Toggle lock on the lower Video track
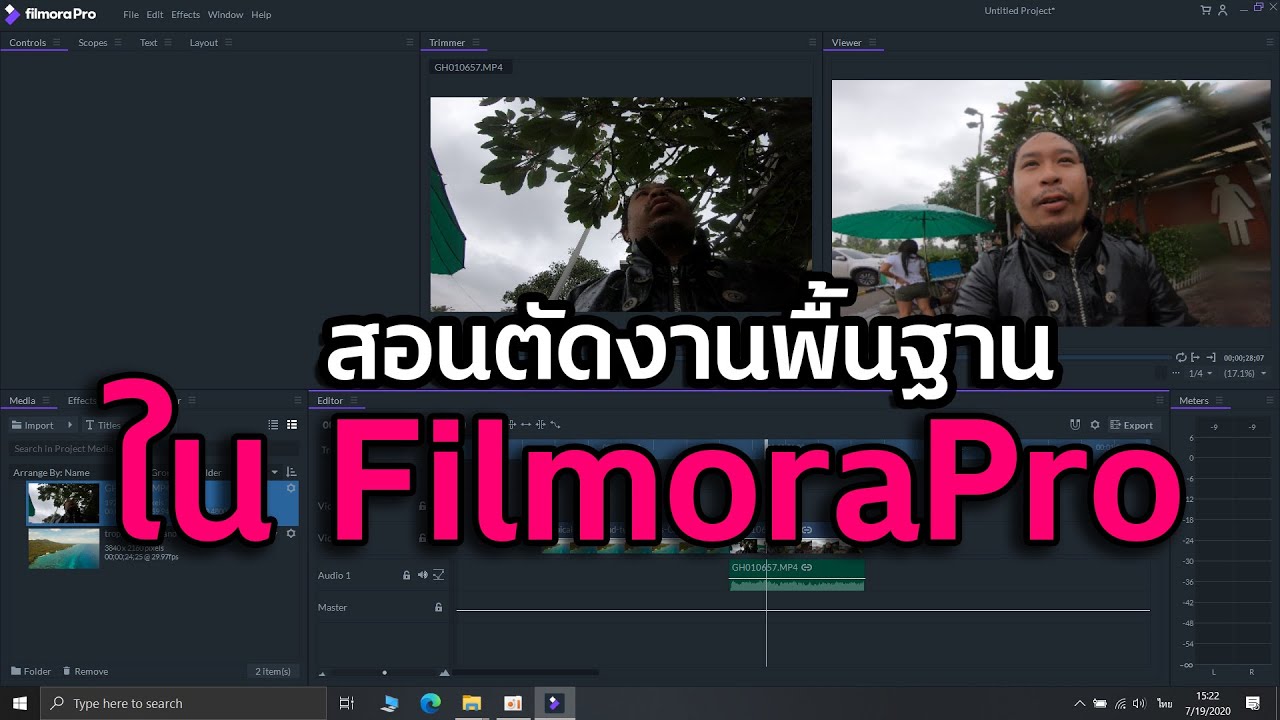This screenshot has width=1280, height=720. click(x=422, y=538)
